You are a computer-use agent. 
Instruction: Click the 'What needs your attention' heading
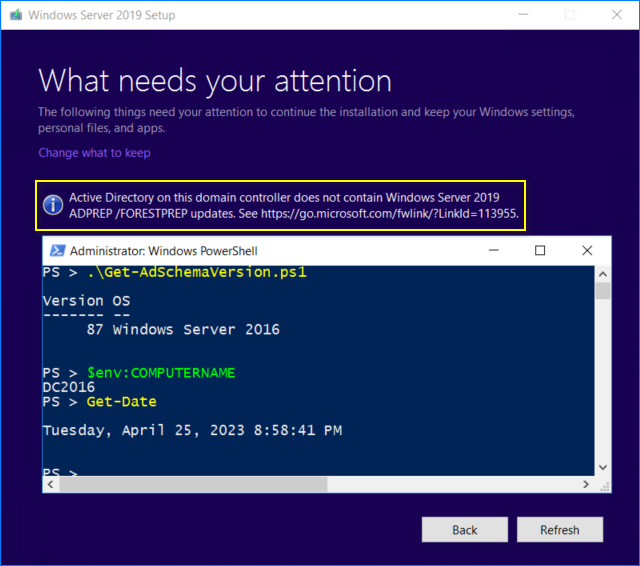(x=215, y=81)
